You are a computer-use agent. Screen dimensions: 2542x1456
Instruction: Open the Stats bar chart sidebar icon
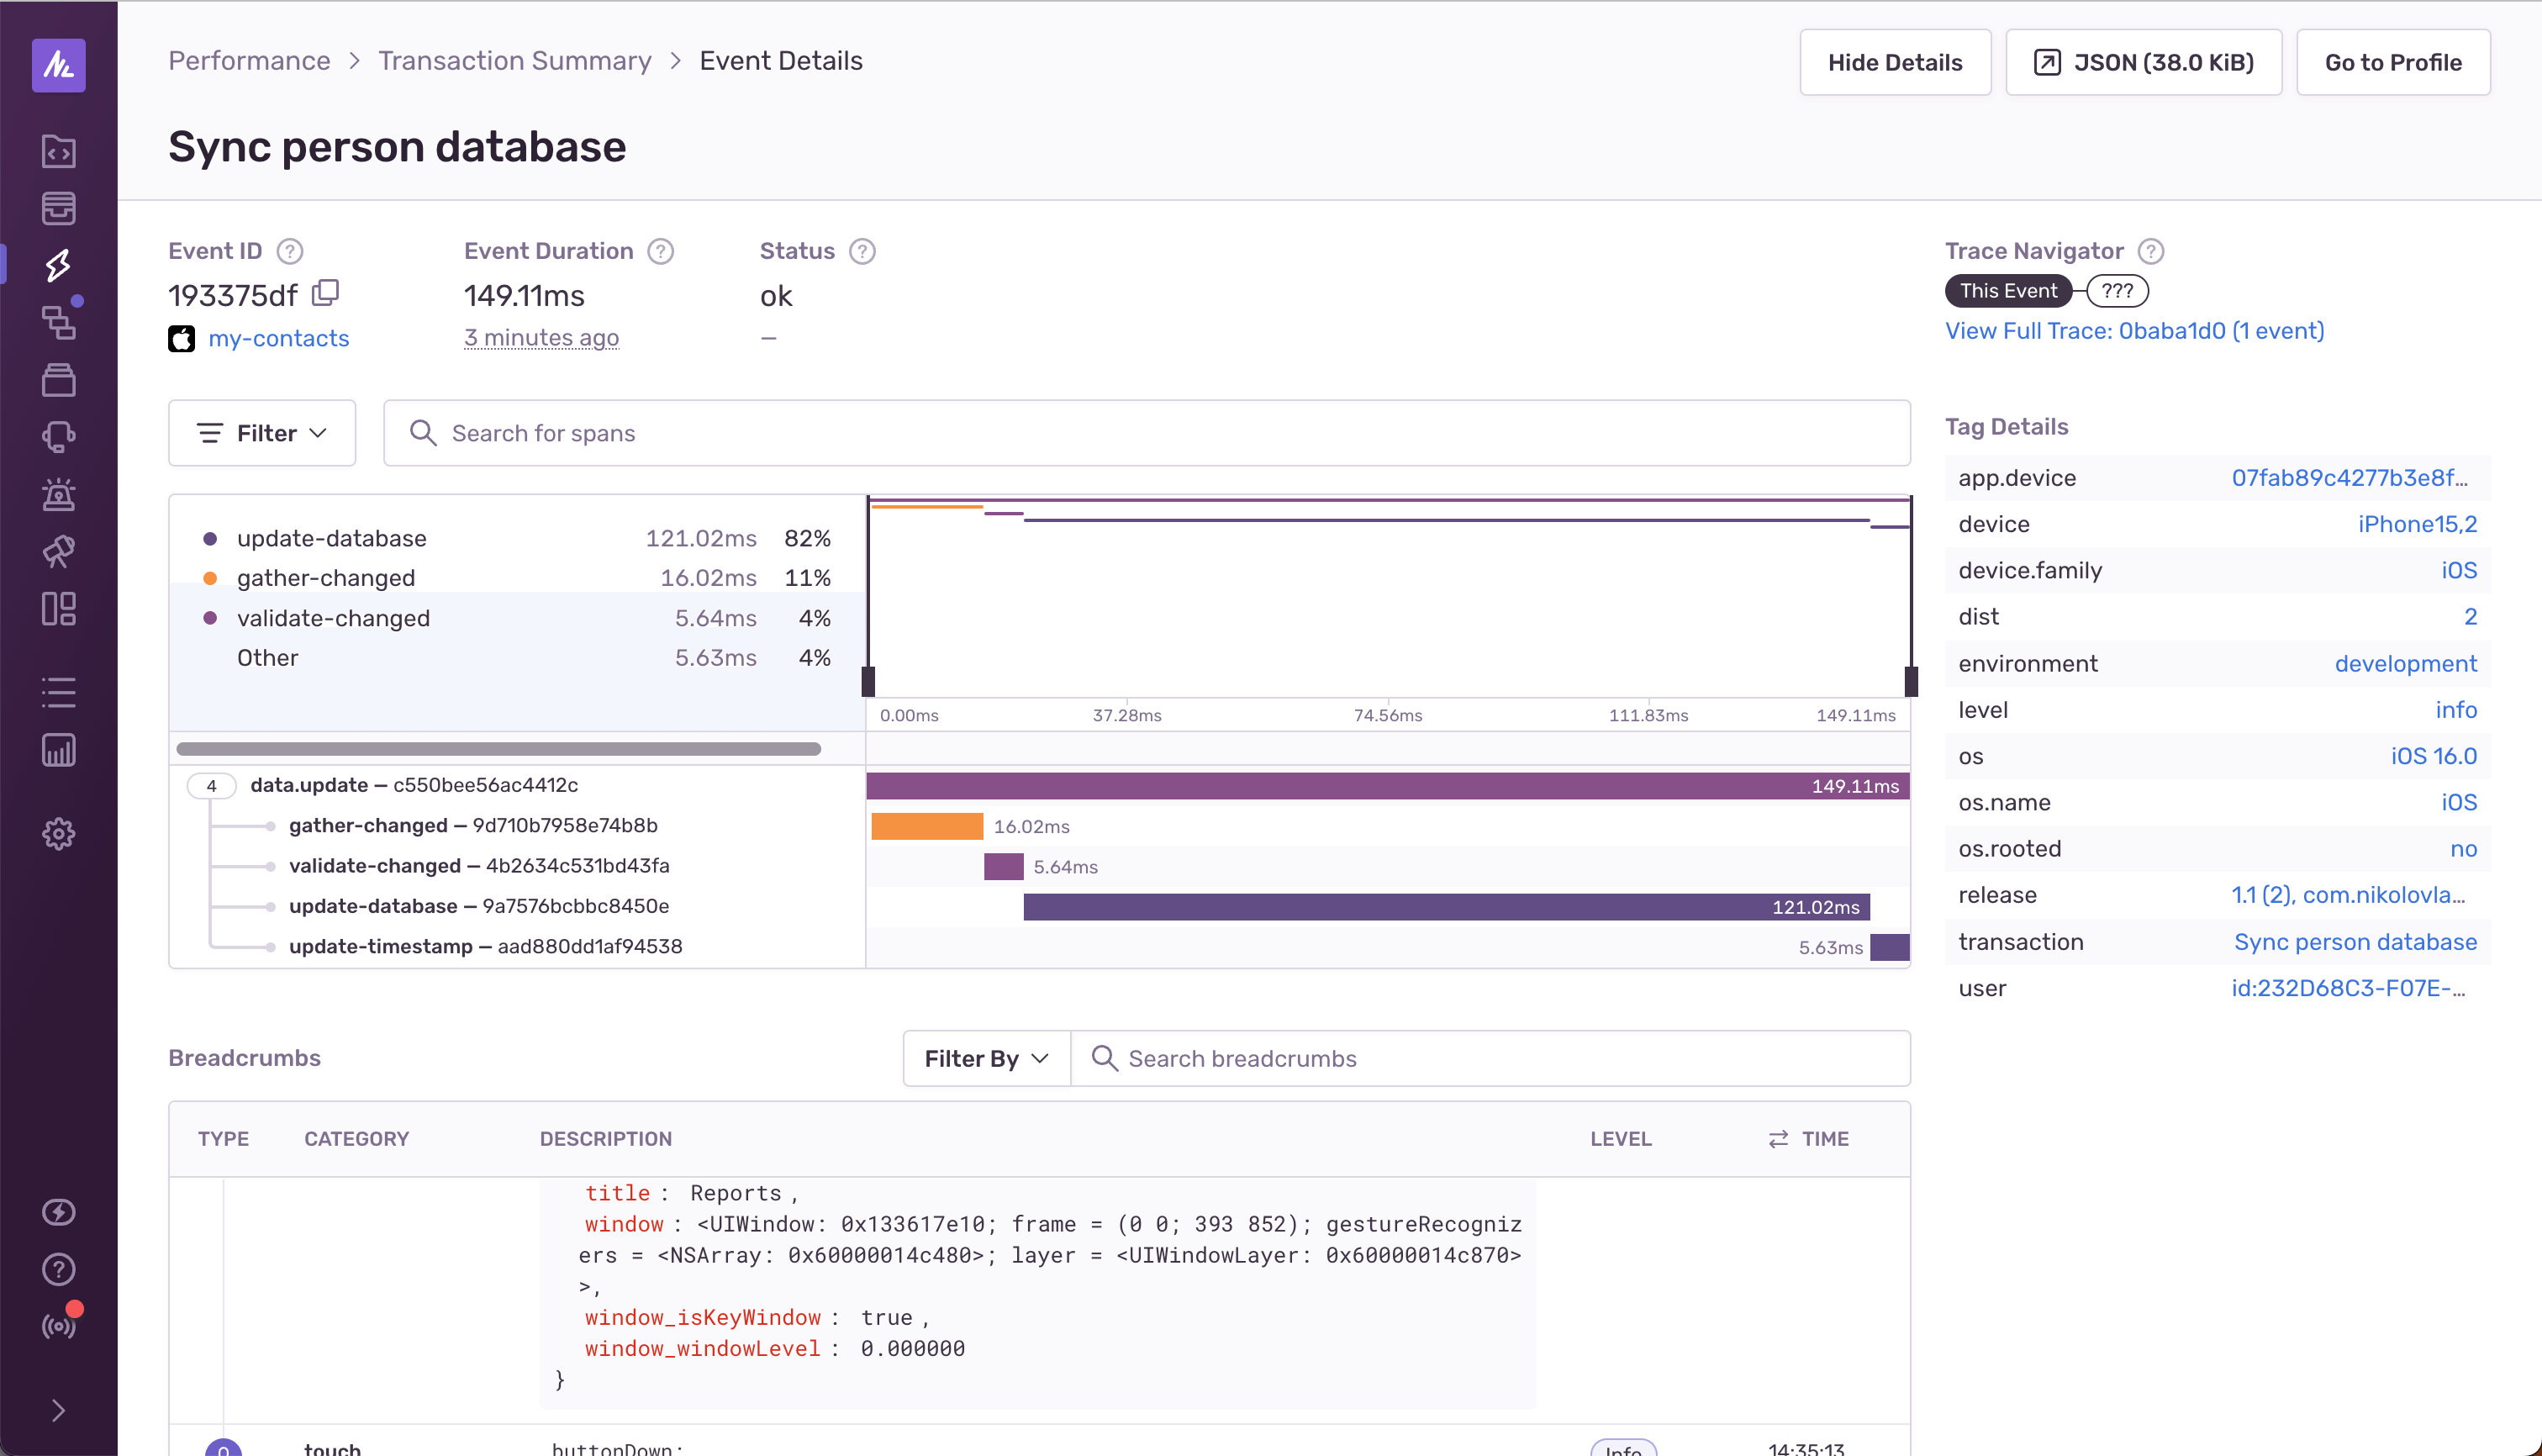coord(58,750)
